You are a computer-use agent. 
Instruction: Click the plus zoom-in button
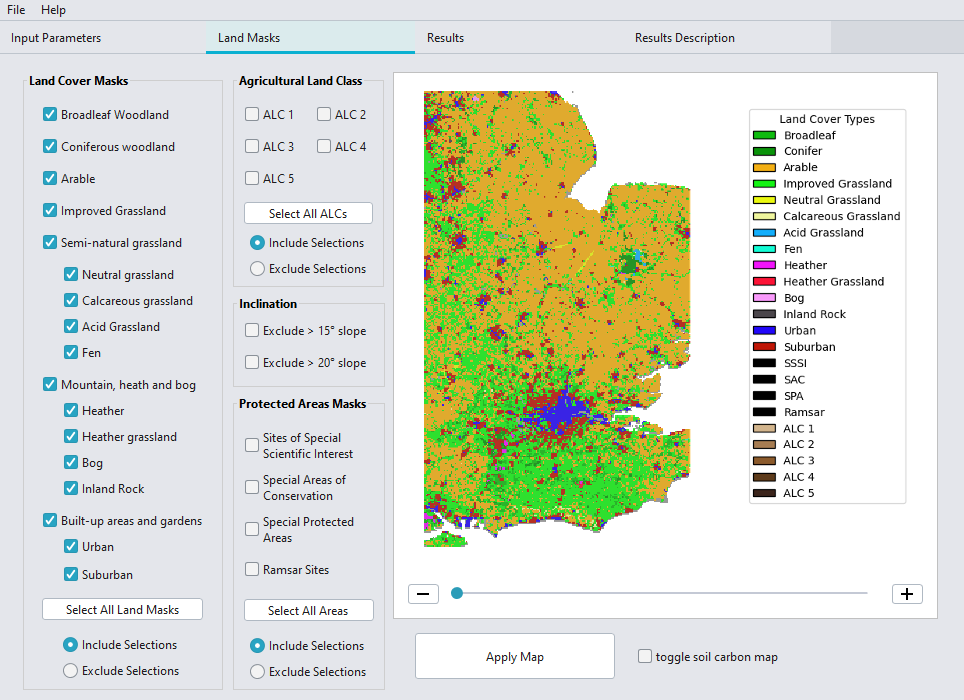coord(906,594)
